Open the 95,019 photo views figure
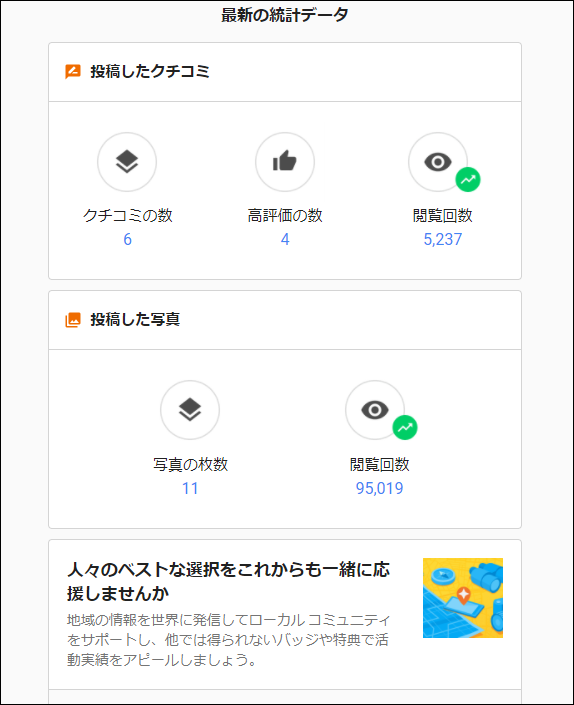This screenshot has width=574, height=705. pyautogui.click(x=380, y=488)
